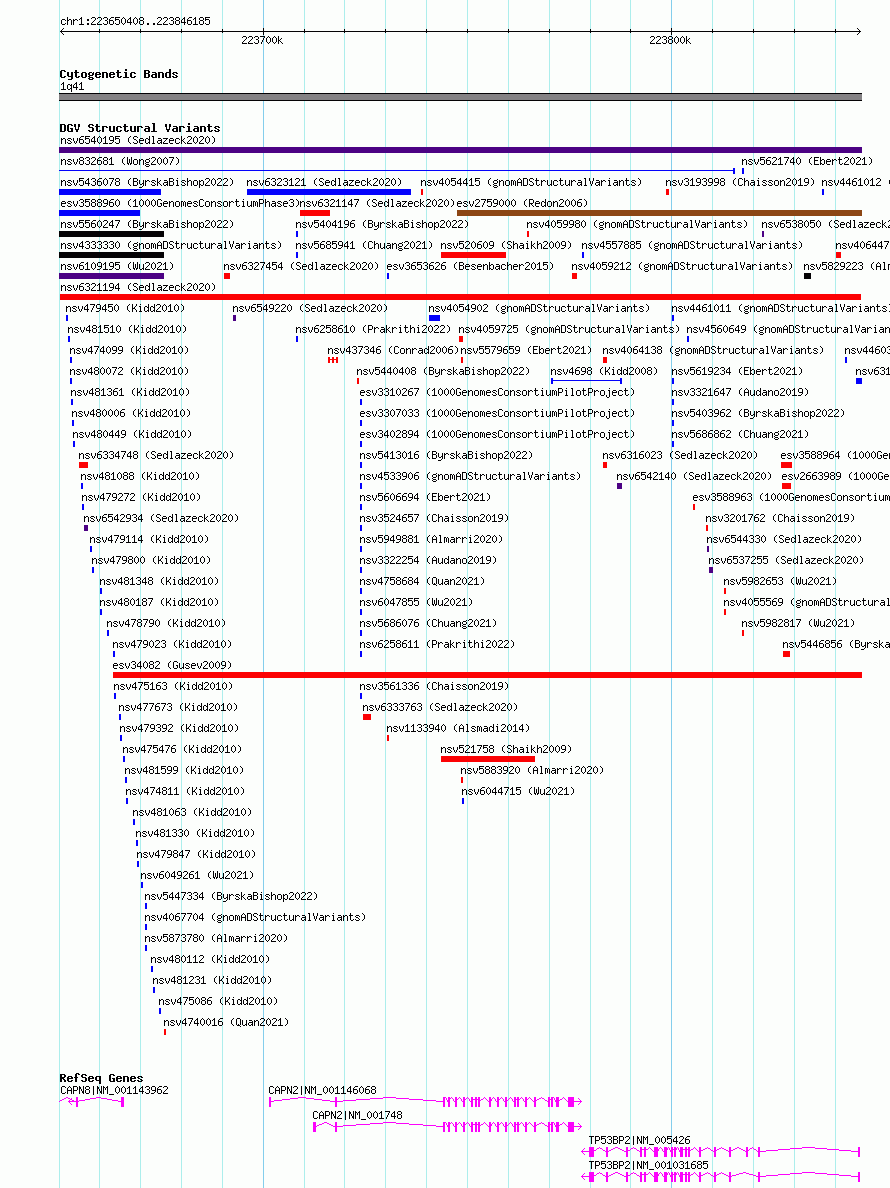The image size is (890, 1188).
Task: Open the nsv4740016 (Quan2021) label
Action: pos(226,1023)
